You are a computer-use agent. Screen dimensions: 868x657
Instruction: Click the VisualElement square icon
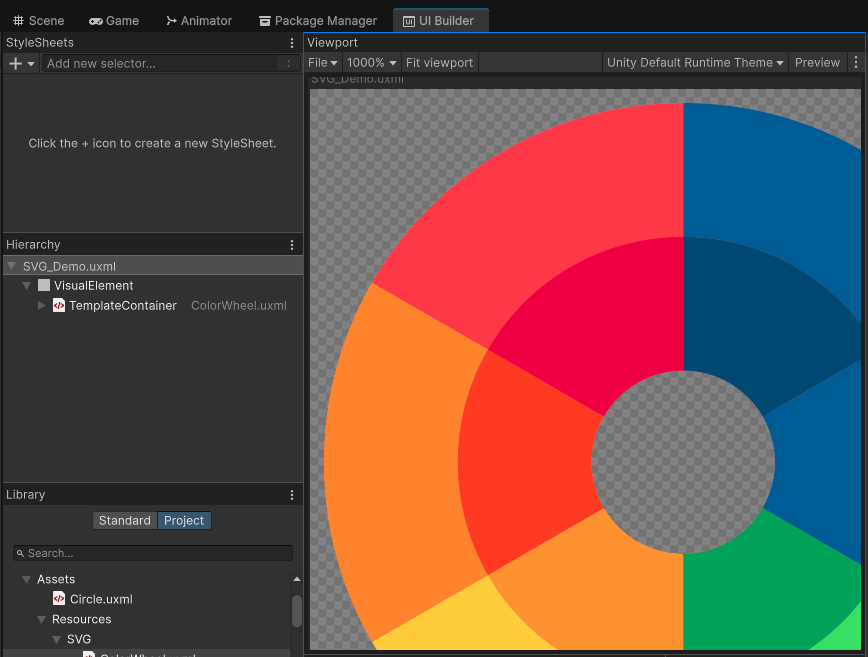coord(44,286)
